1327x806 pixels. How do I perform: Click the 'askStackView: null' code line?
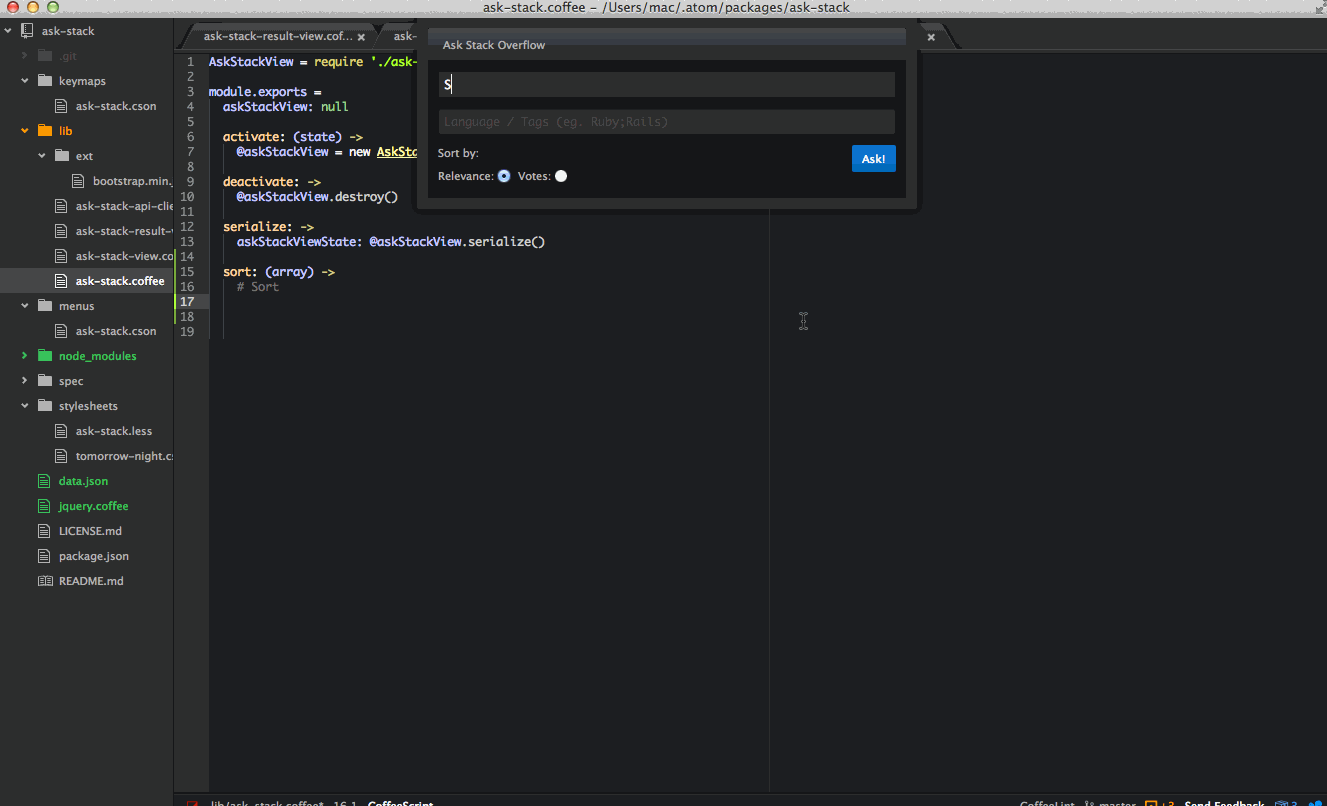tap(286, 107)
